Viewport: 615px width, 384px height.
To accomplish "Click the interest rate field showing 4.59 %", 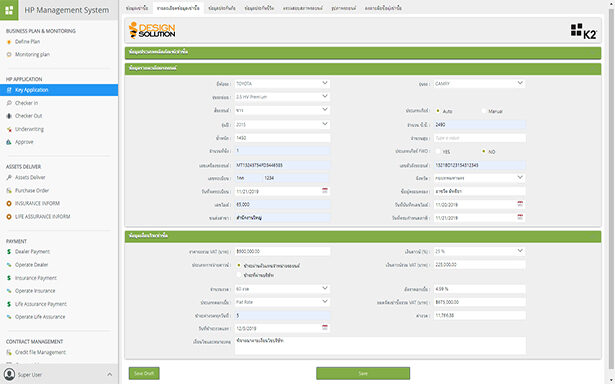I will tap(479, 289).
